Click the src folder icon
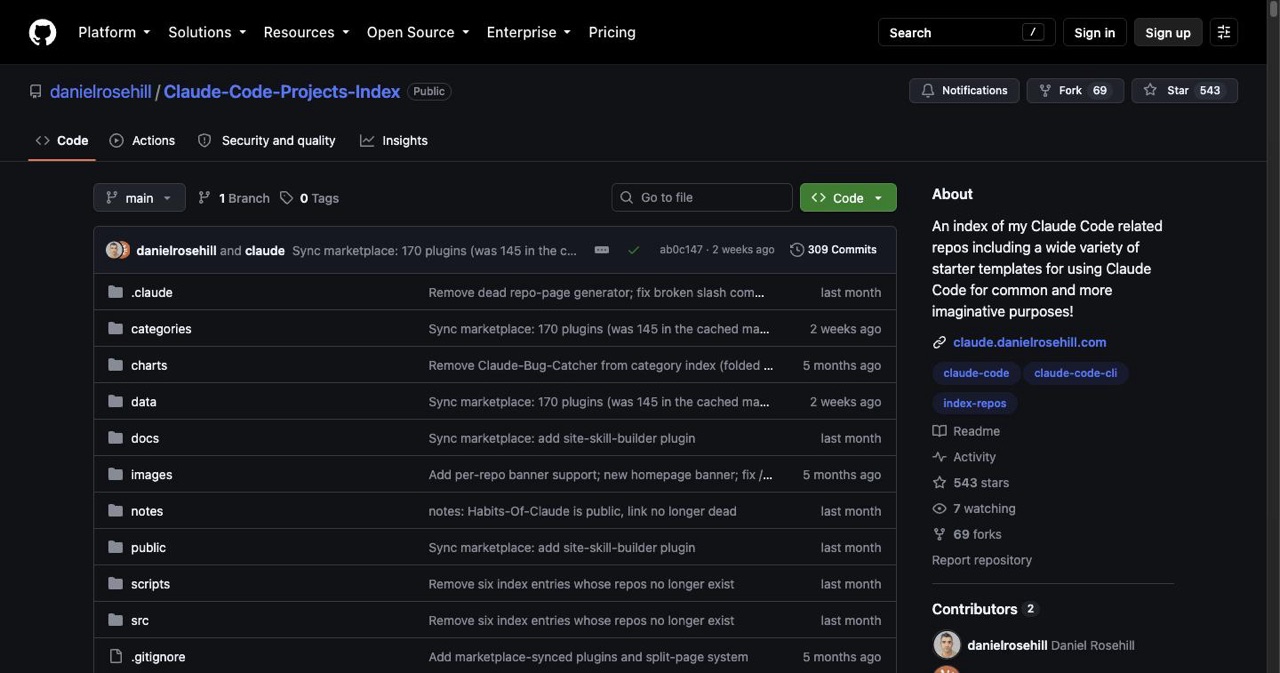Viewport: 1280px width, 673px height. [x=115, y=620]
